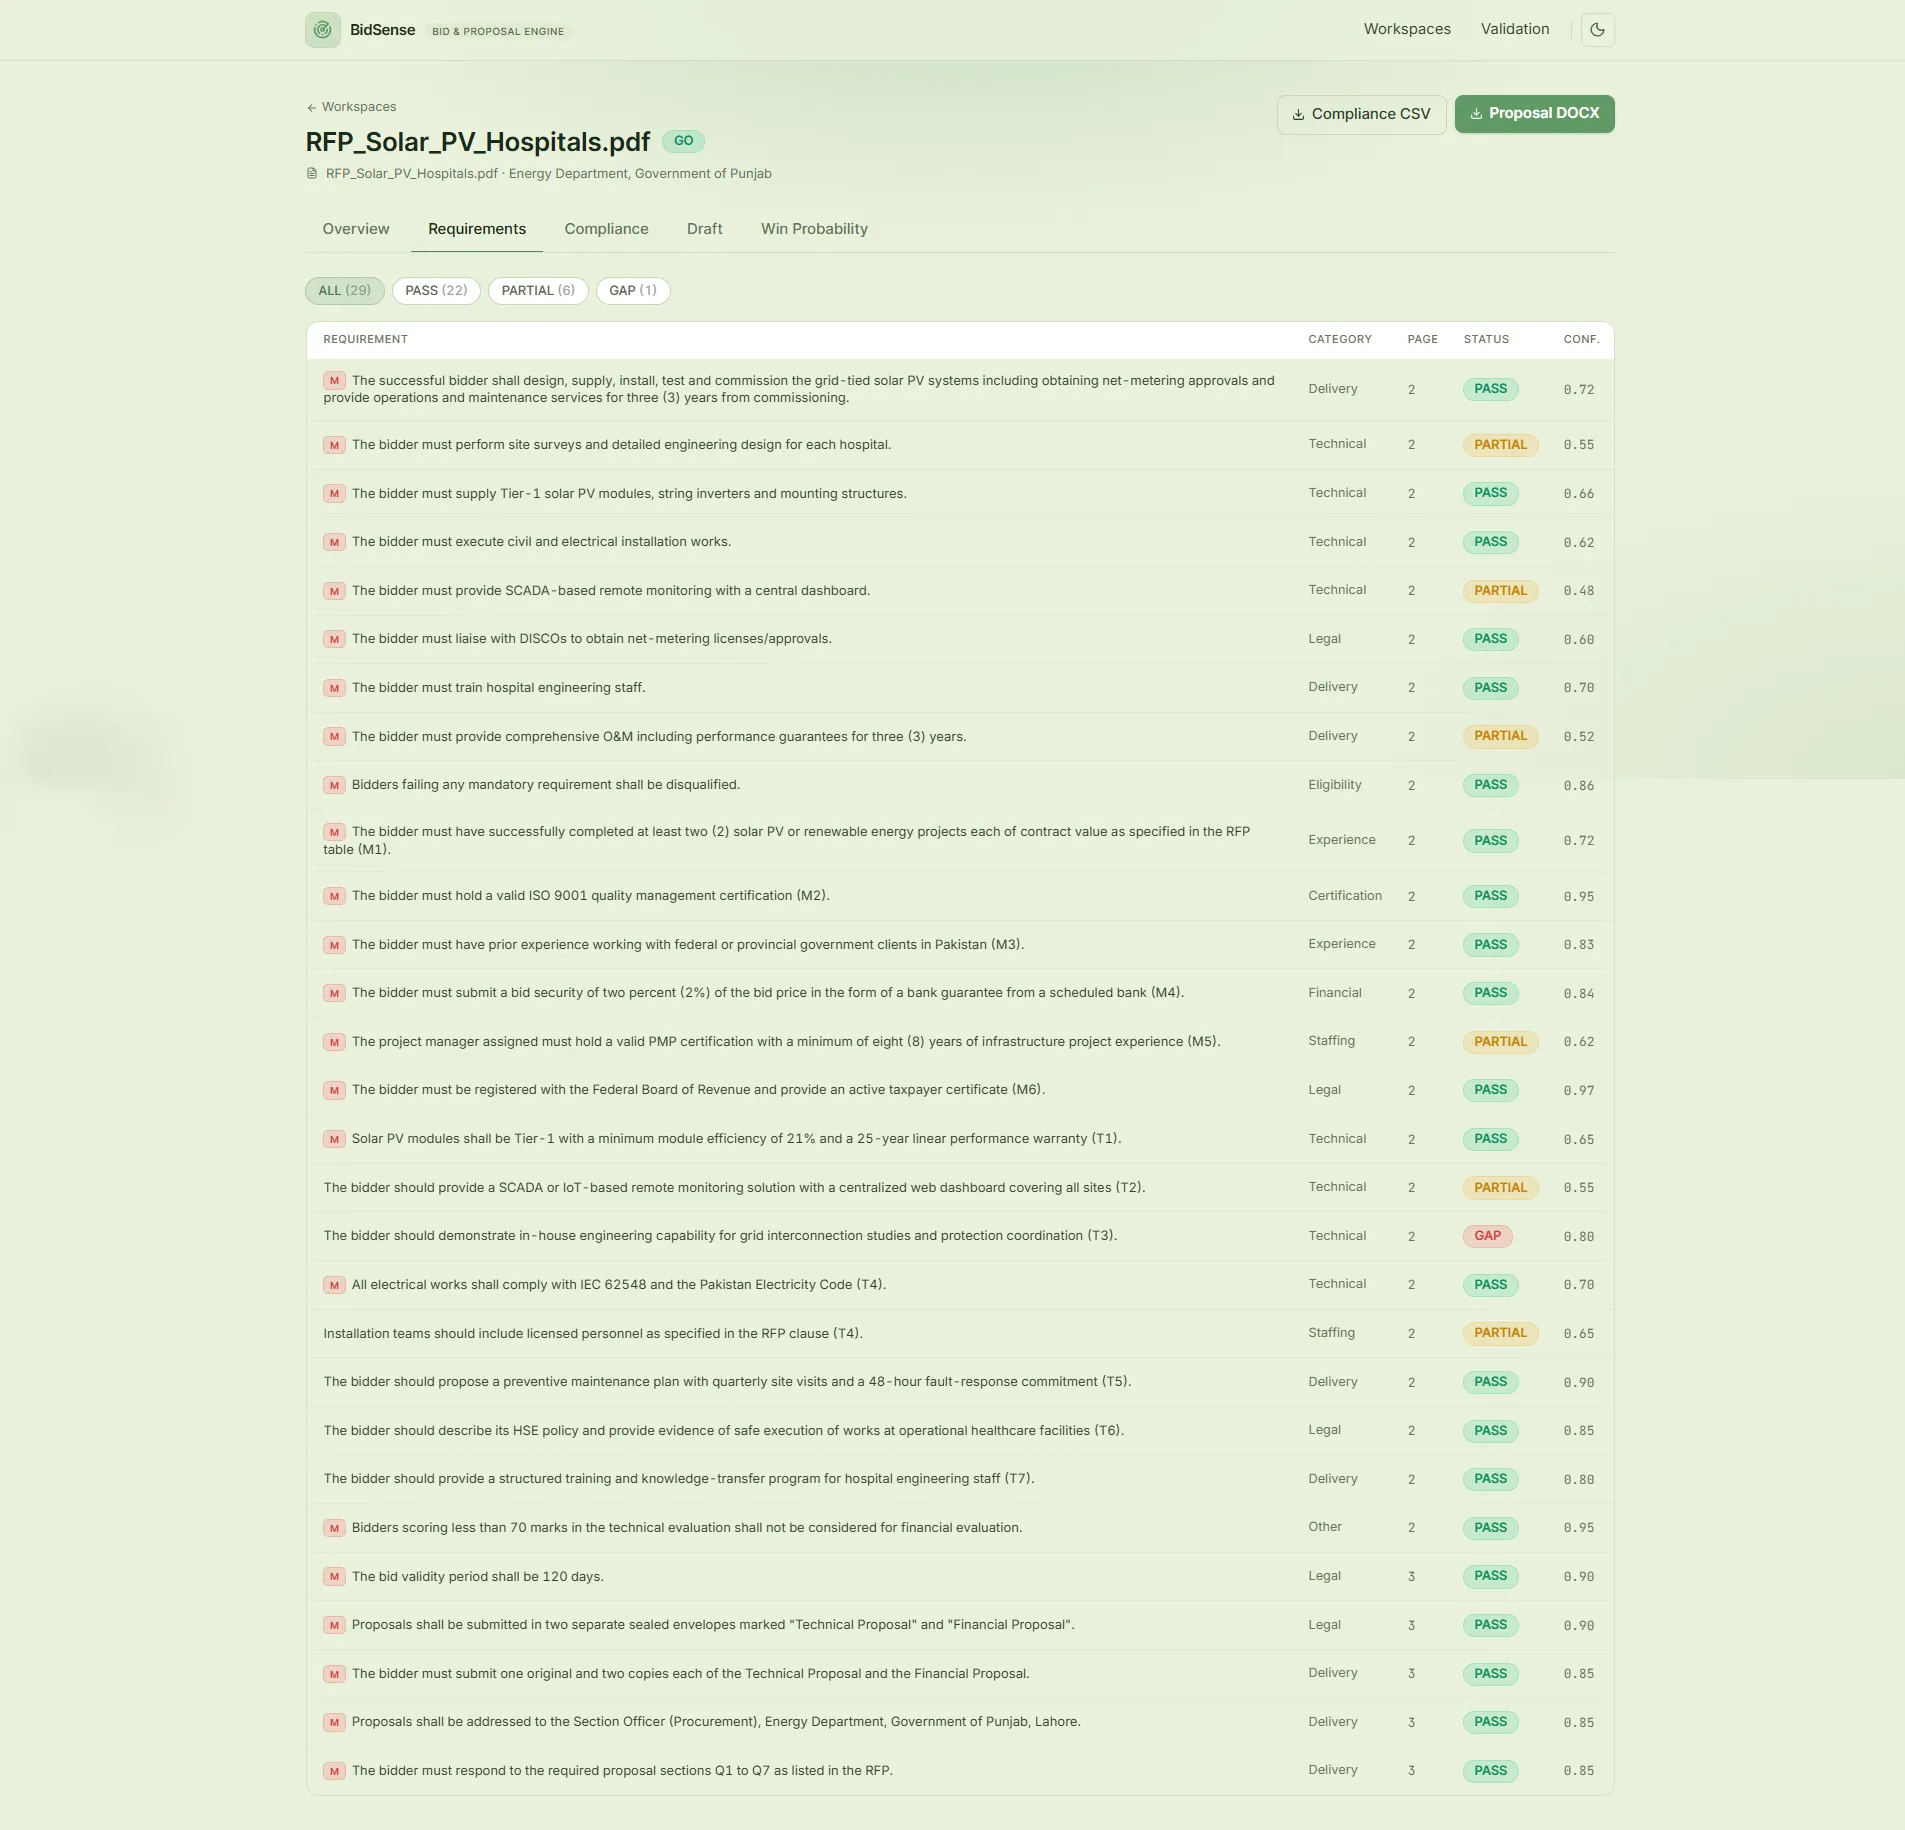Click the M badge on train hospital staff row
1905x1830 pixels.
coord(334,688)
